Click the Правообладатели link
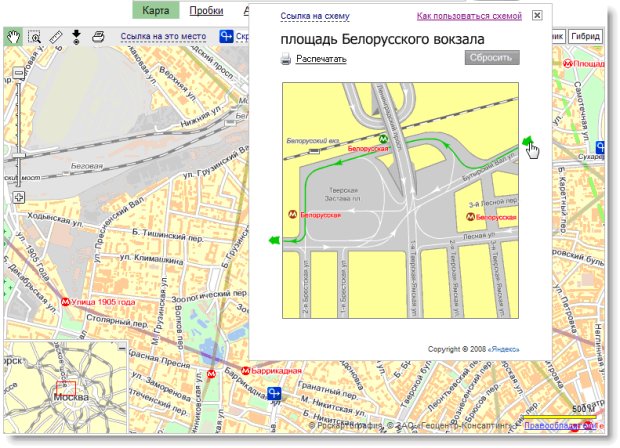The height and width of the screenshot is (448, 620). tap(560, 426)
